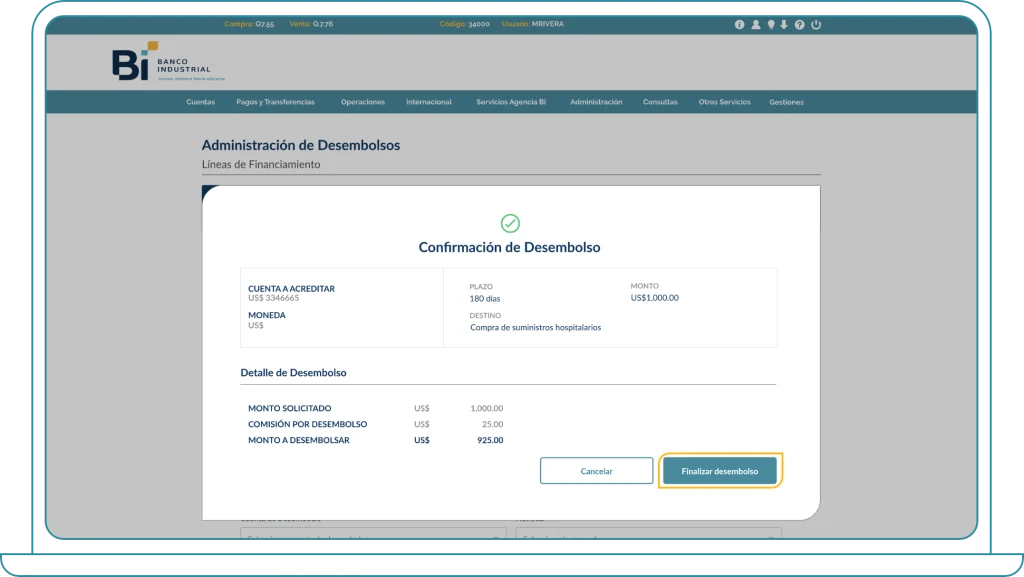This screenshot has height=577, width=1024.
Task: Open the user profile icon
Action: coord(756,25)
